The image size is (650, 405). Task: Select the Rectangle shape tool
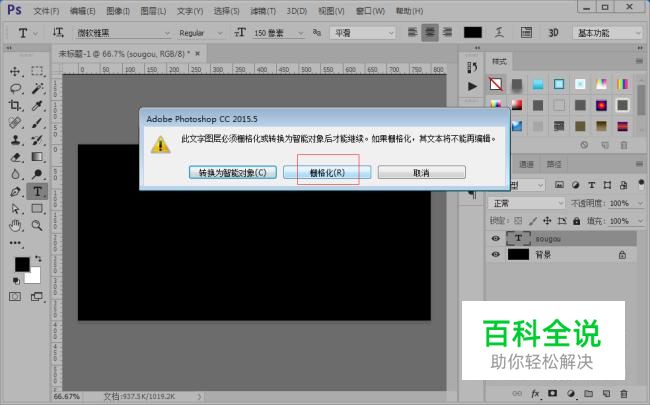(x=37, y=209)
